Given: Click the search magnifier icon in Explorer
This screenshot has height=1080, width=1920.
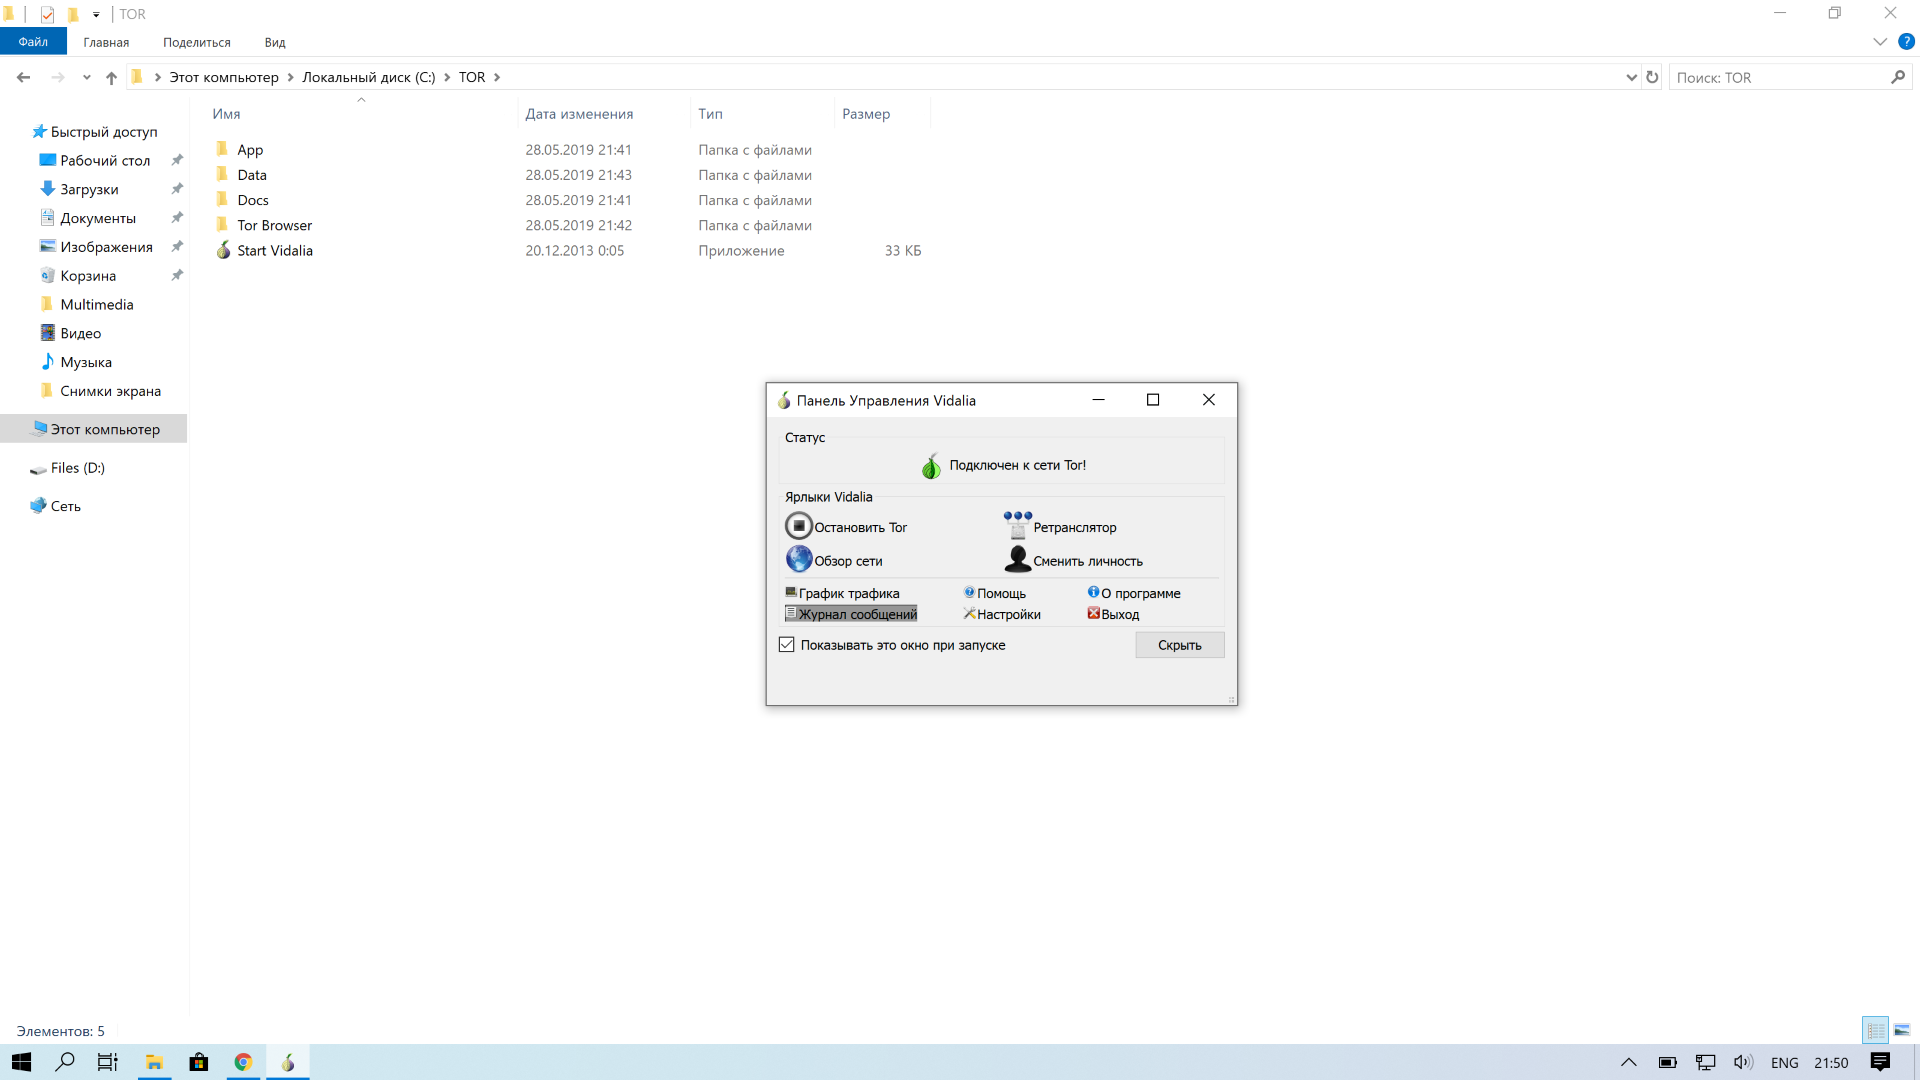Looking at the screenshot, I should tap(1898, 77).
